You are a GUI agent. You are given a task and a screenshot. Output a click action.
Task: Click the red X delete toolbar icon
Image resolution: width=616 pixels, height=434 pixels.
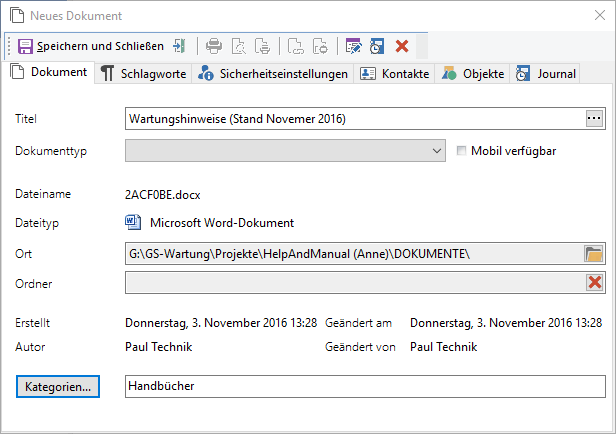pyautogui.click(x=402, y=46)
